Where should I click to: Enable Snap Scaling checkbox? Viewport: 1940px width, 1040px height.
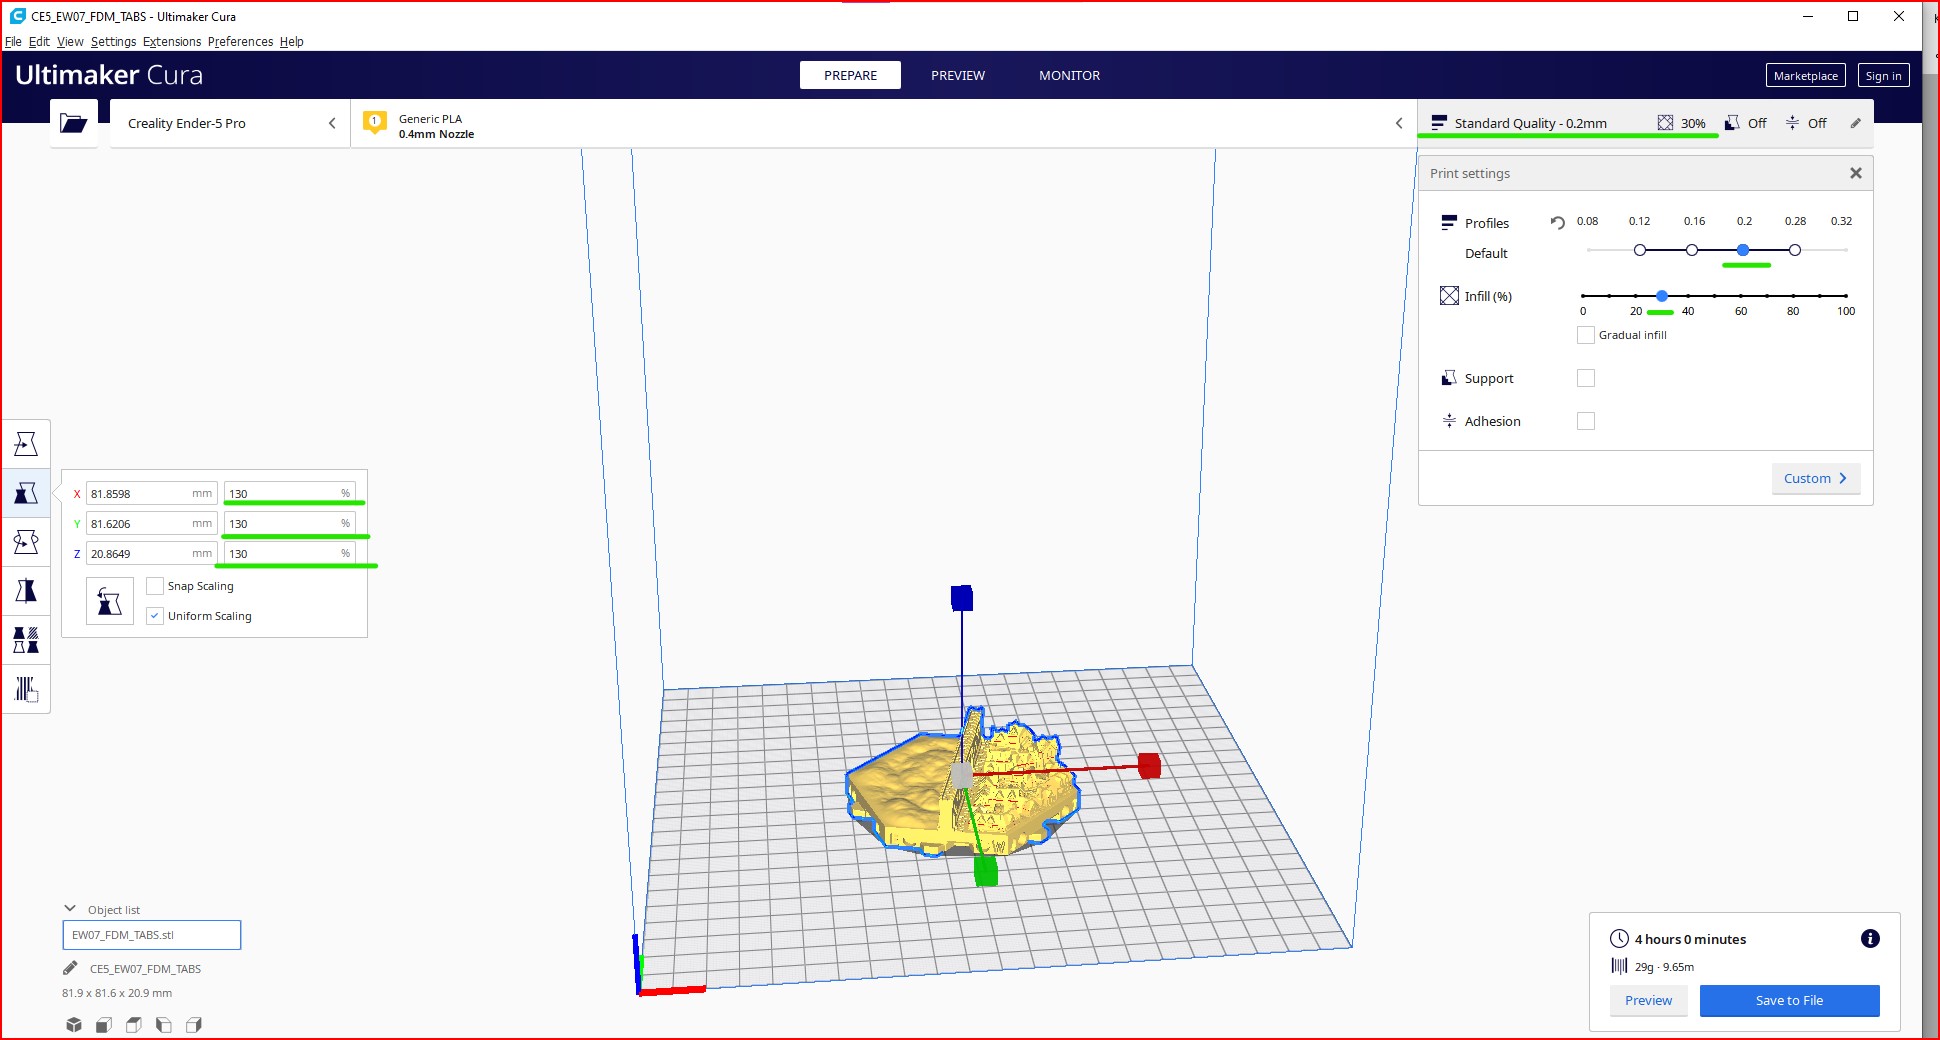tap(155, 586)
